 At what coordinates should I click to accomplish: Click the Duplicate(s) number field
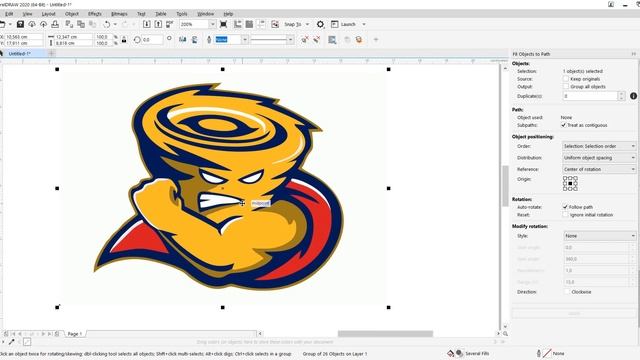click(x=590, y=96)
